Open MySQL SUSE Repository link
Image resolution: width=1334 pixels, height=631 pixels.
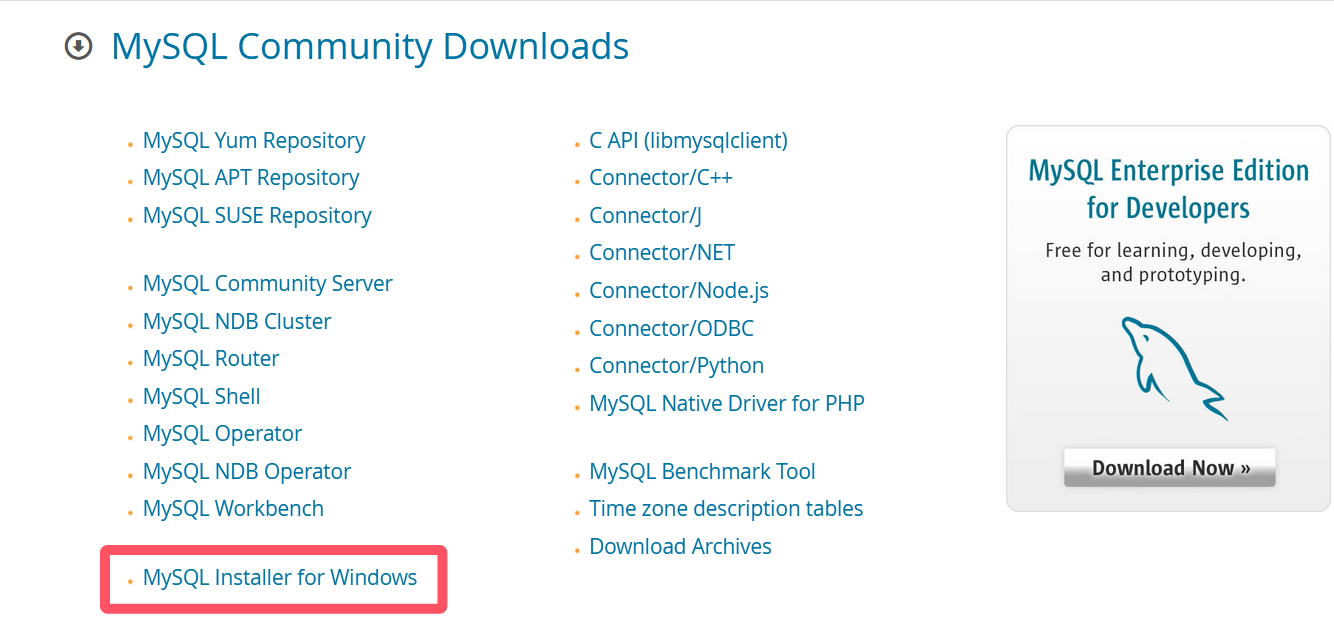click(x=257, y=215)
